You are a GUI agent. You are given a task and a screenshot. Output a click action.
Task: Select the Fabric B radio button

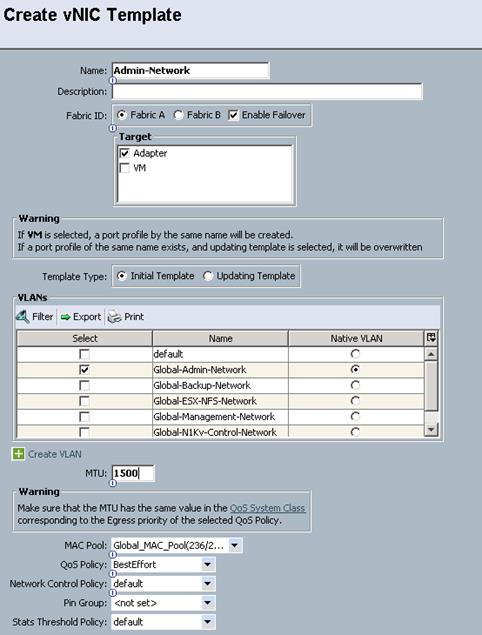(x=178, y=115)
